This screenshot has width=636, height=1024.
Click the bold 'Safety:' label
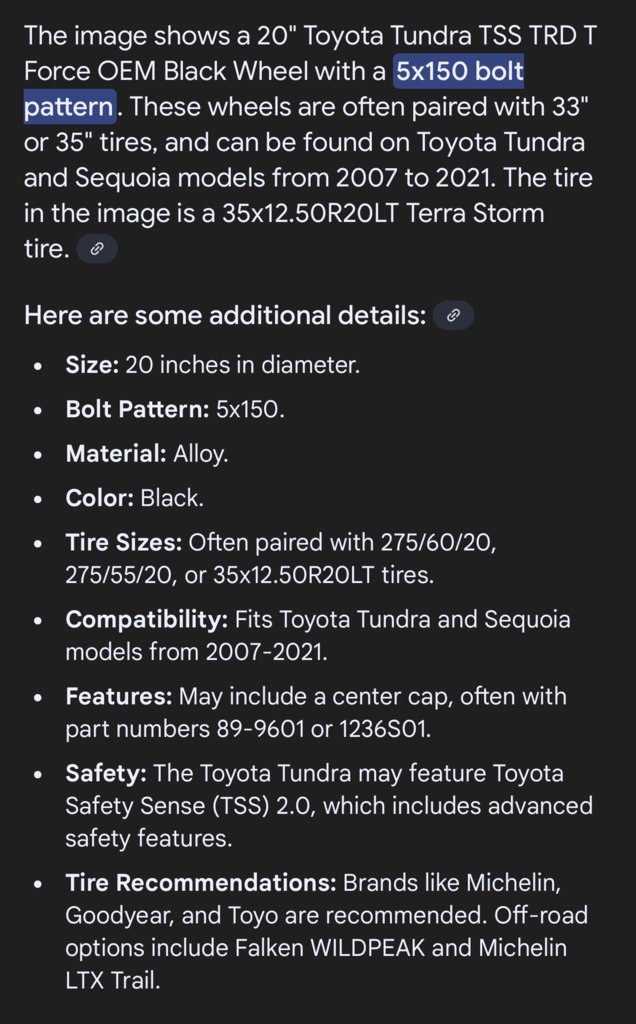[x=106, y=773]
